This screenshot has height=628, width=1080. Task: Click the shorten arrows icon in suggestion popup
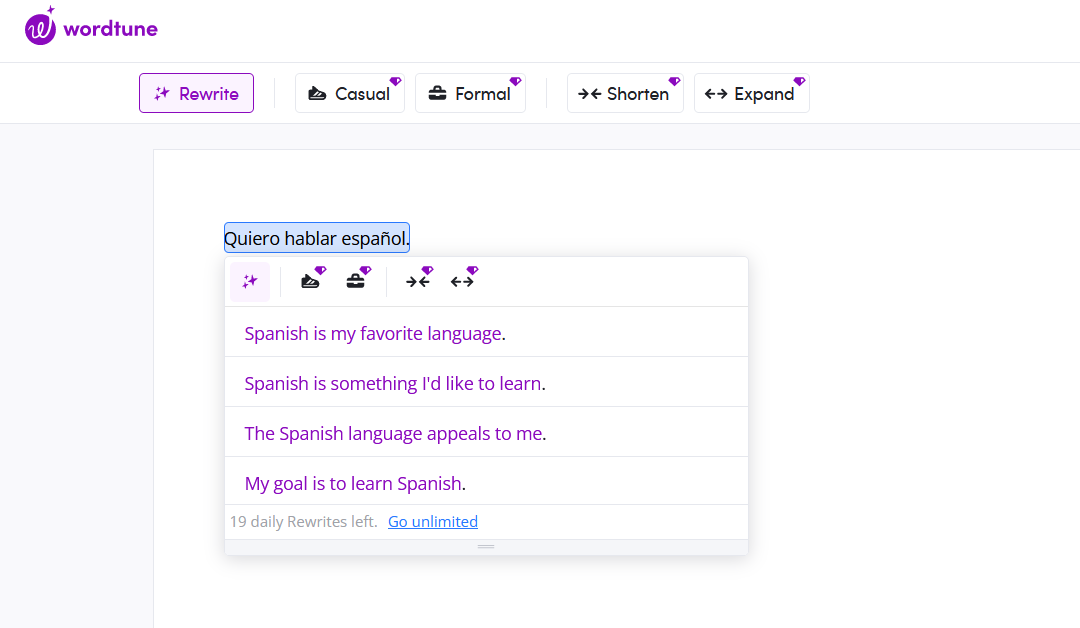click(417, 282)
